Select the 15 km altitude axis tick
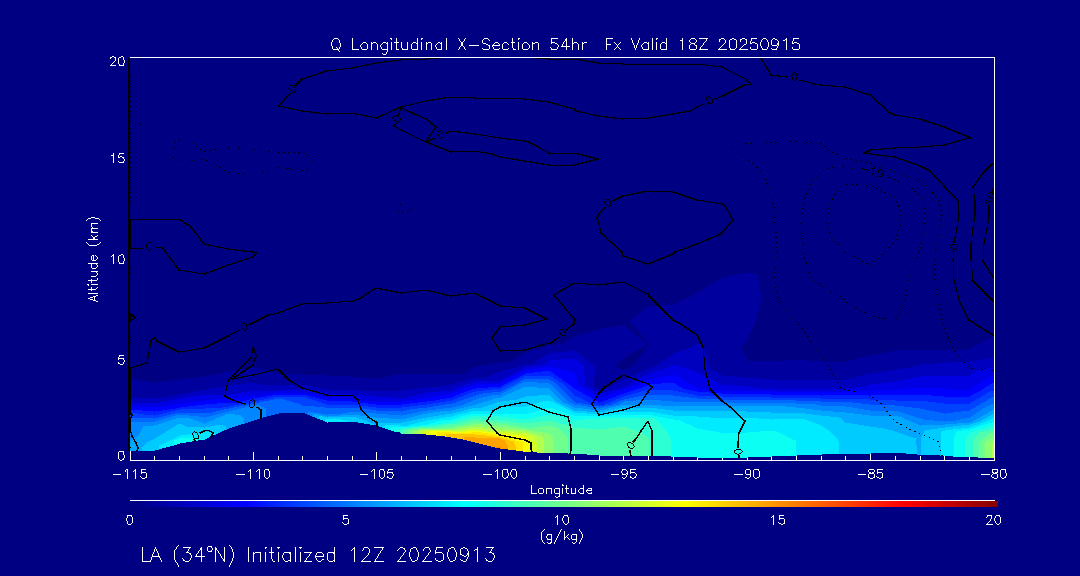1080x576 pixels. (x=117, y=158)
